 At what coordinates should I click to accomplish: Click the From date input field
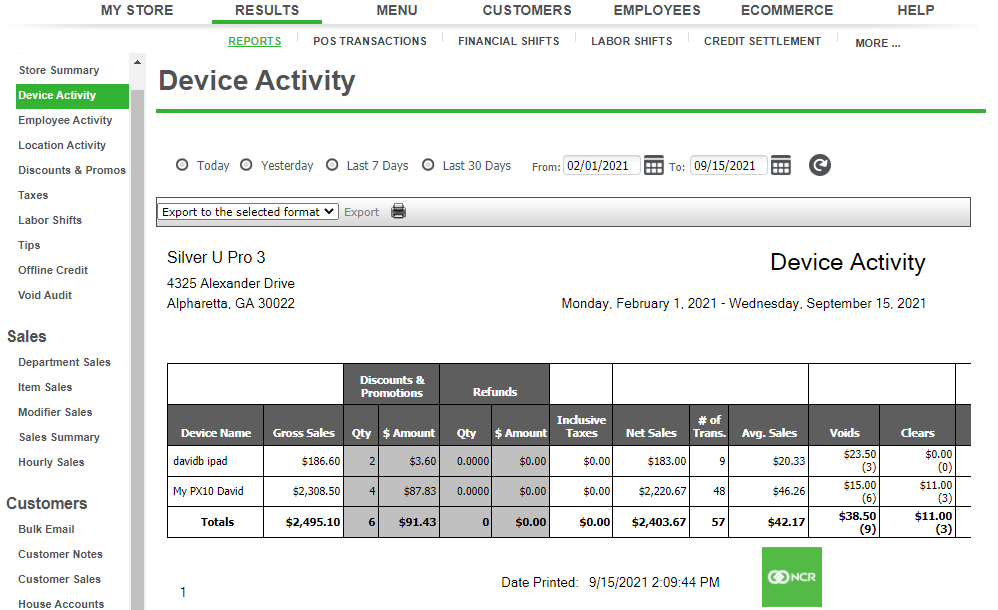tap(601, 166)
